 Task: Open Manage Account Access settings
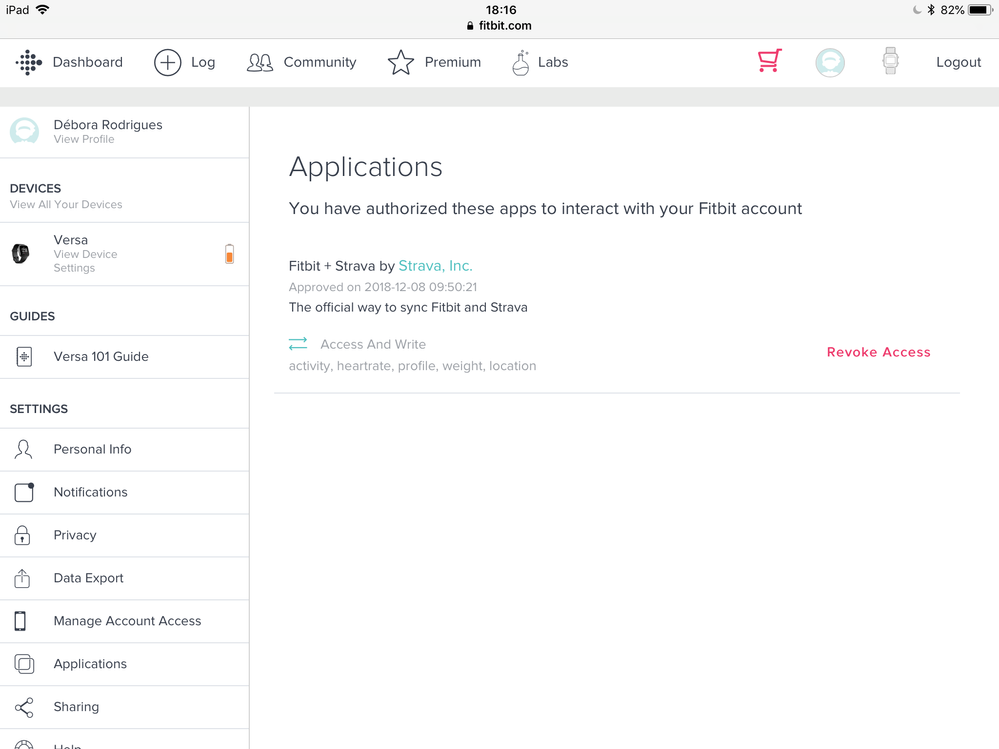[x=124, y=621]
